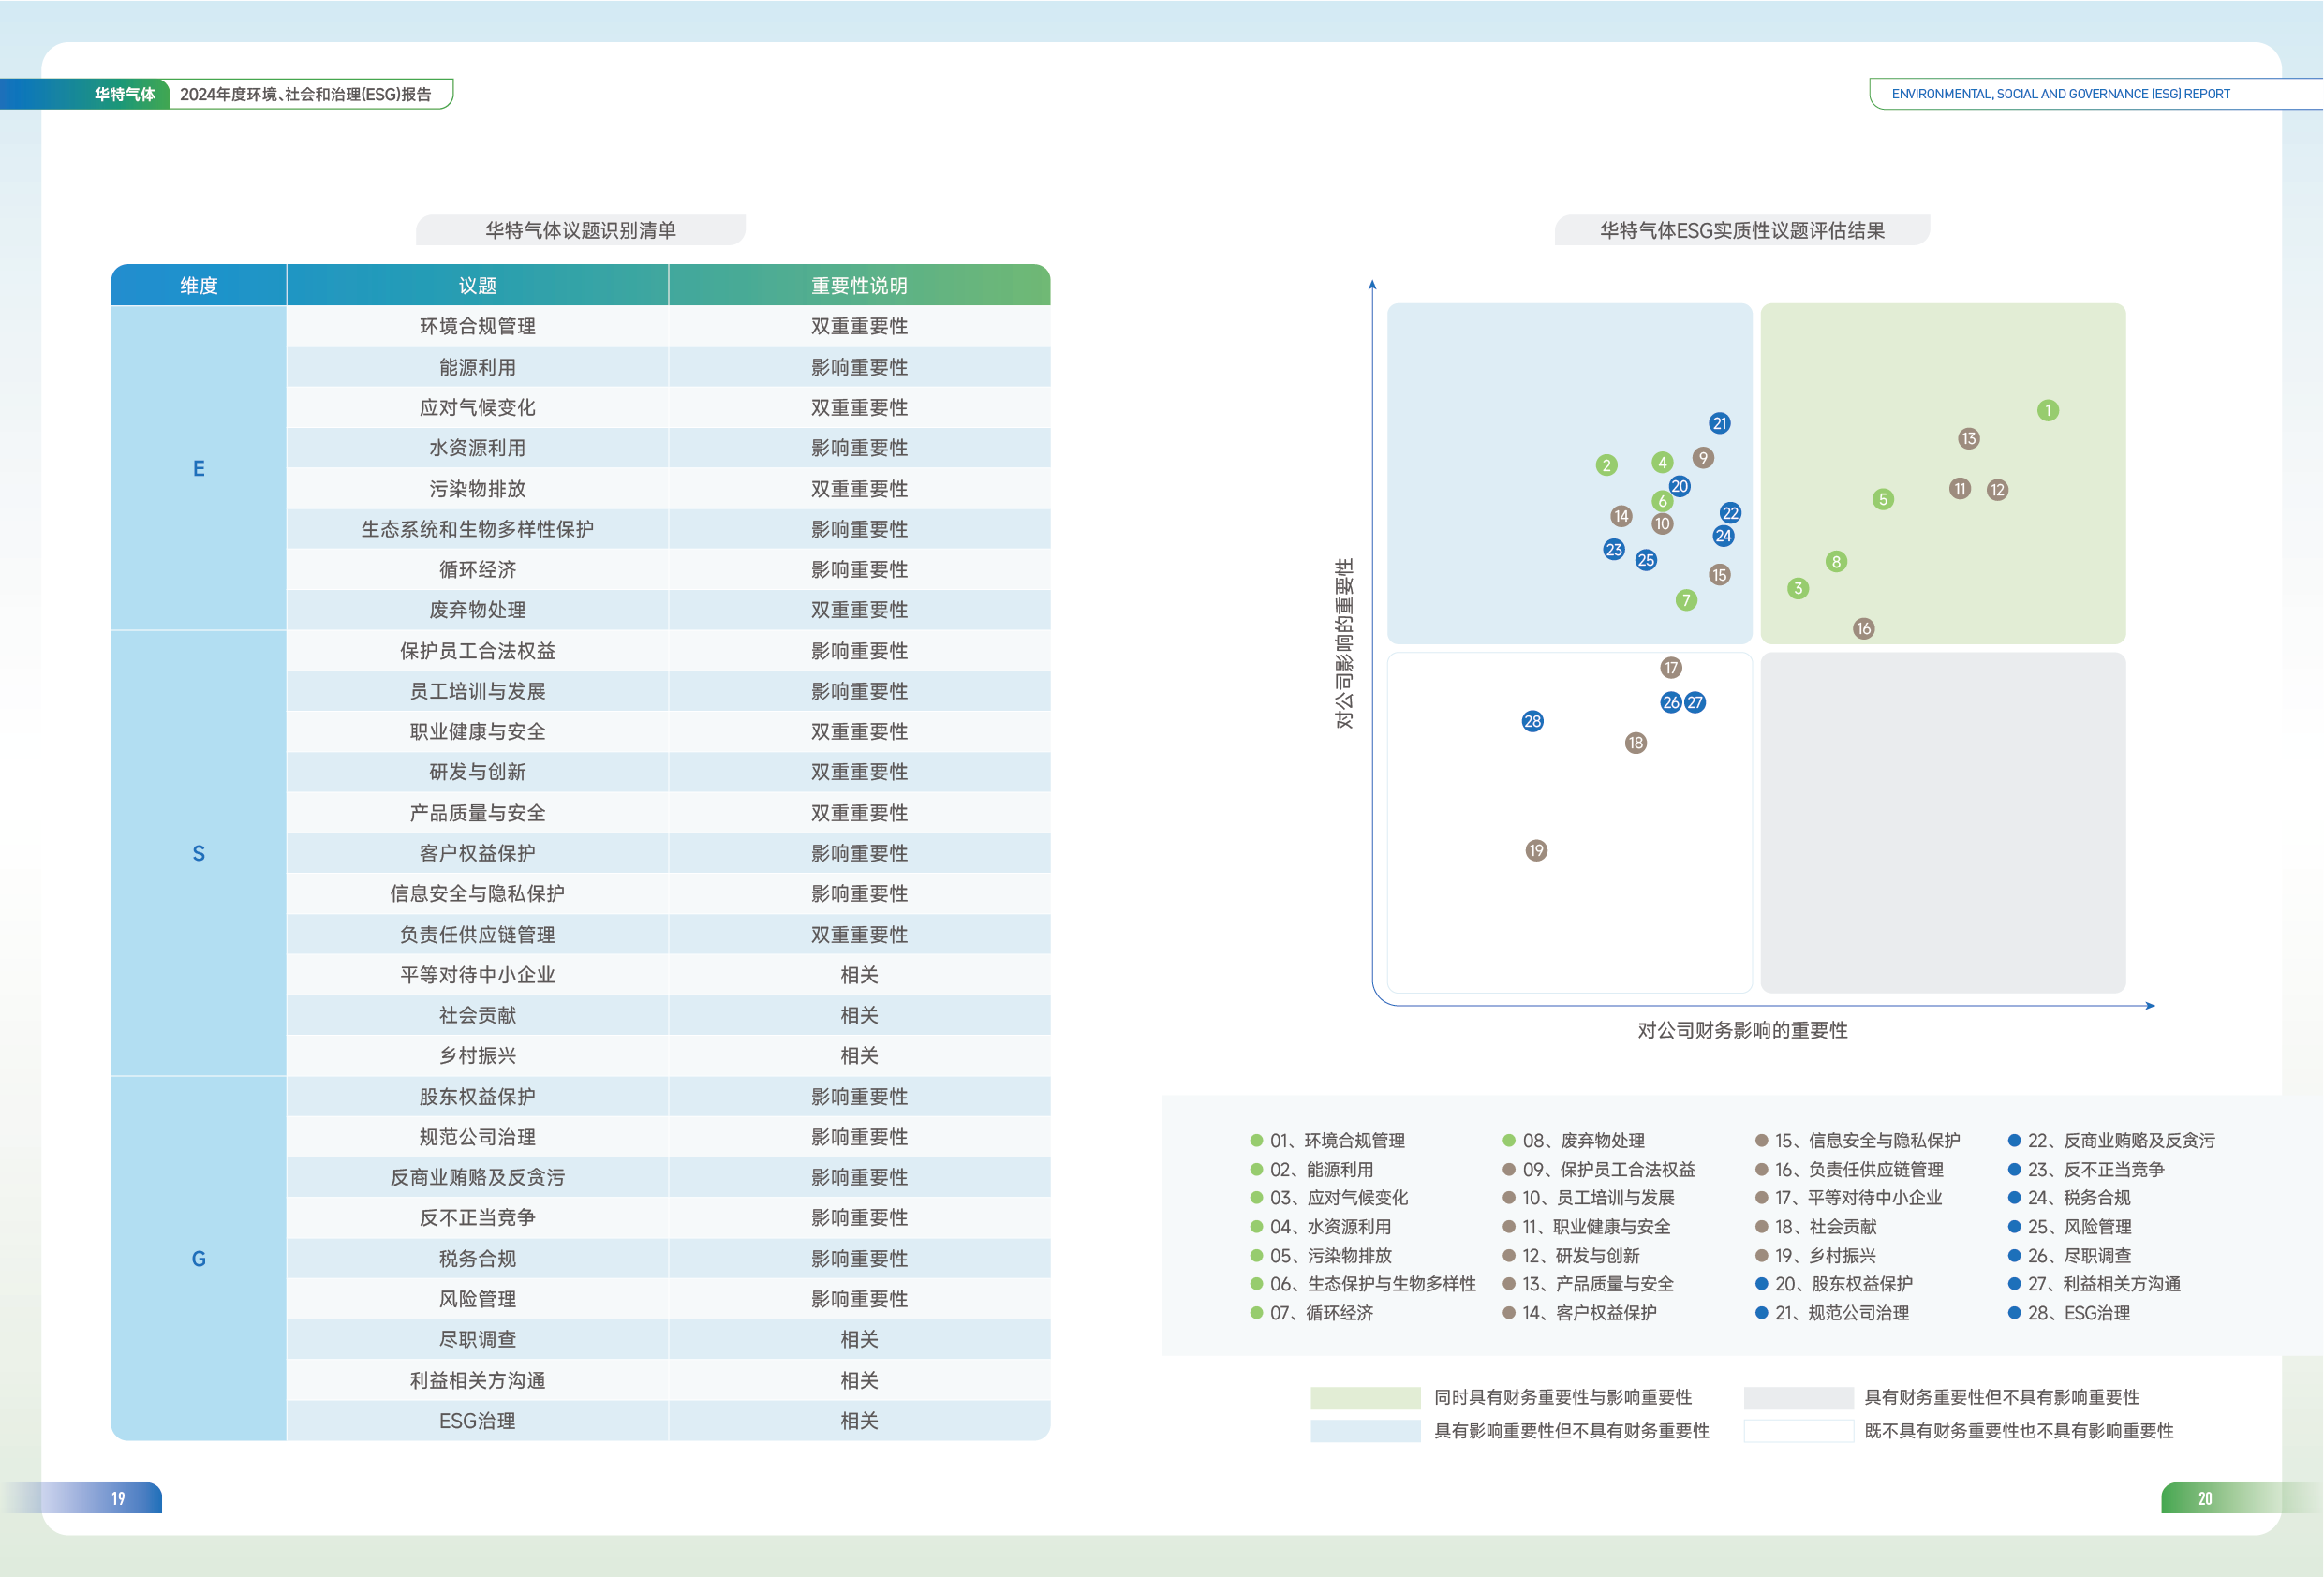The height and width of the screenshot is (1577, 2324).
Task: Click numbered marker 1 in the chart
Action: [x=2047, y=410]
